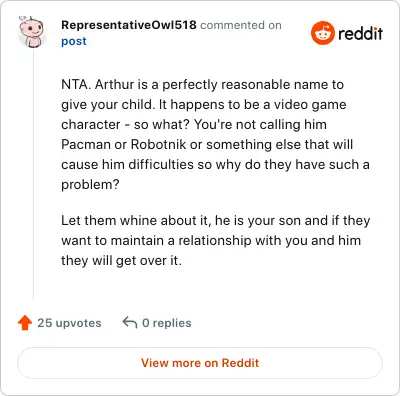Click the word "NTA" in the comment
Viewport: 400px width, 396px height.
tap(75, 84)
